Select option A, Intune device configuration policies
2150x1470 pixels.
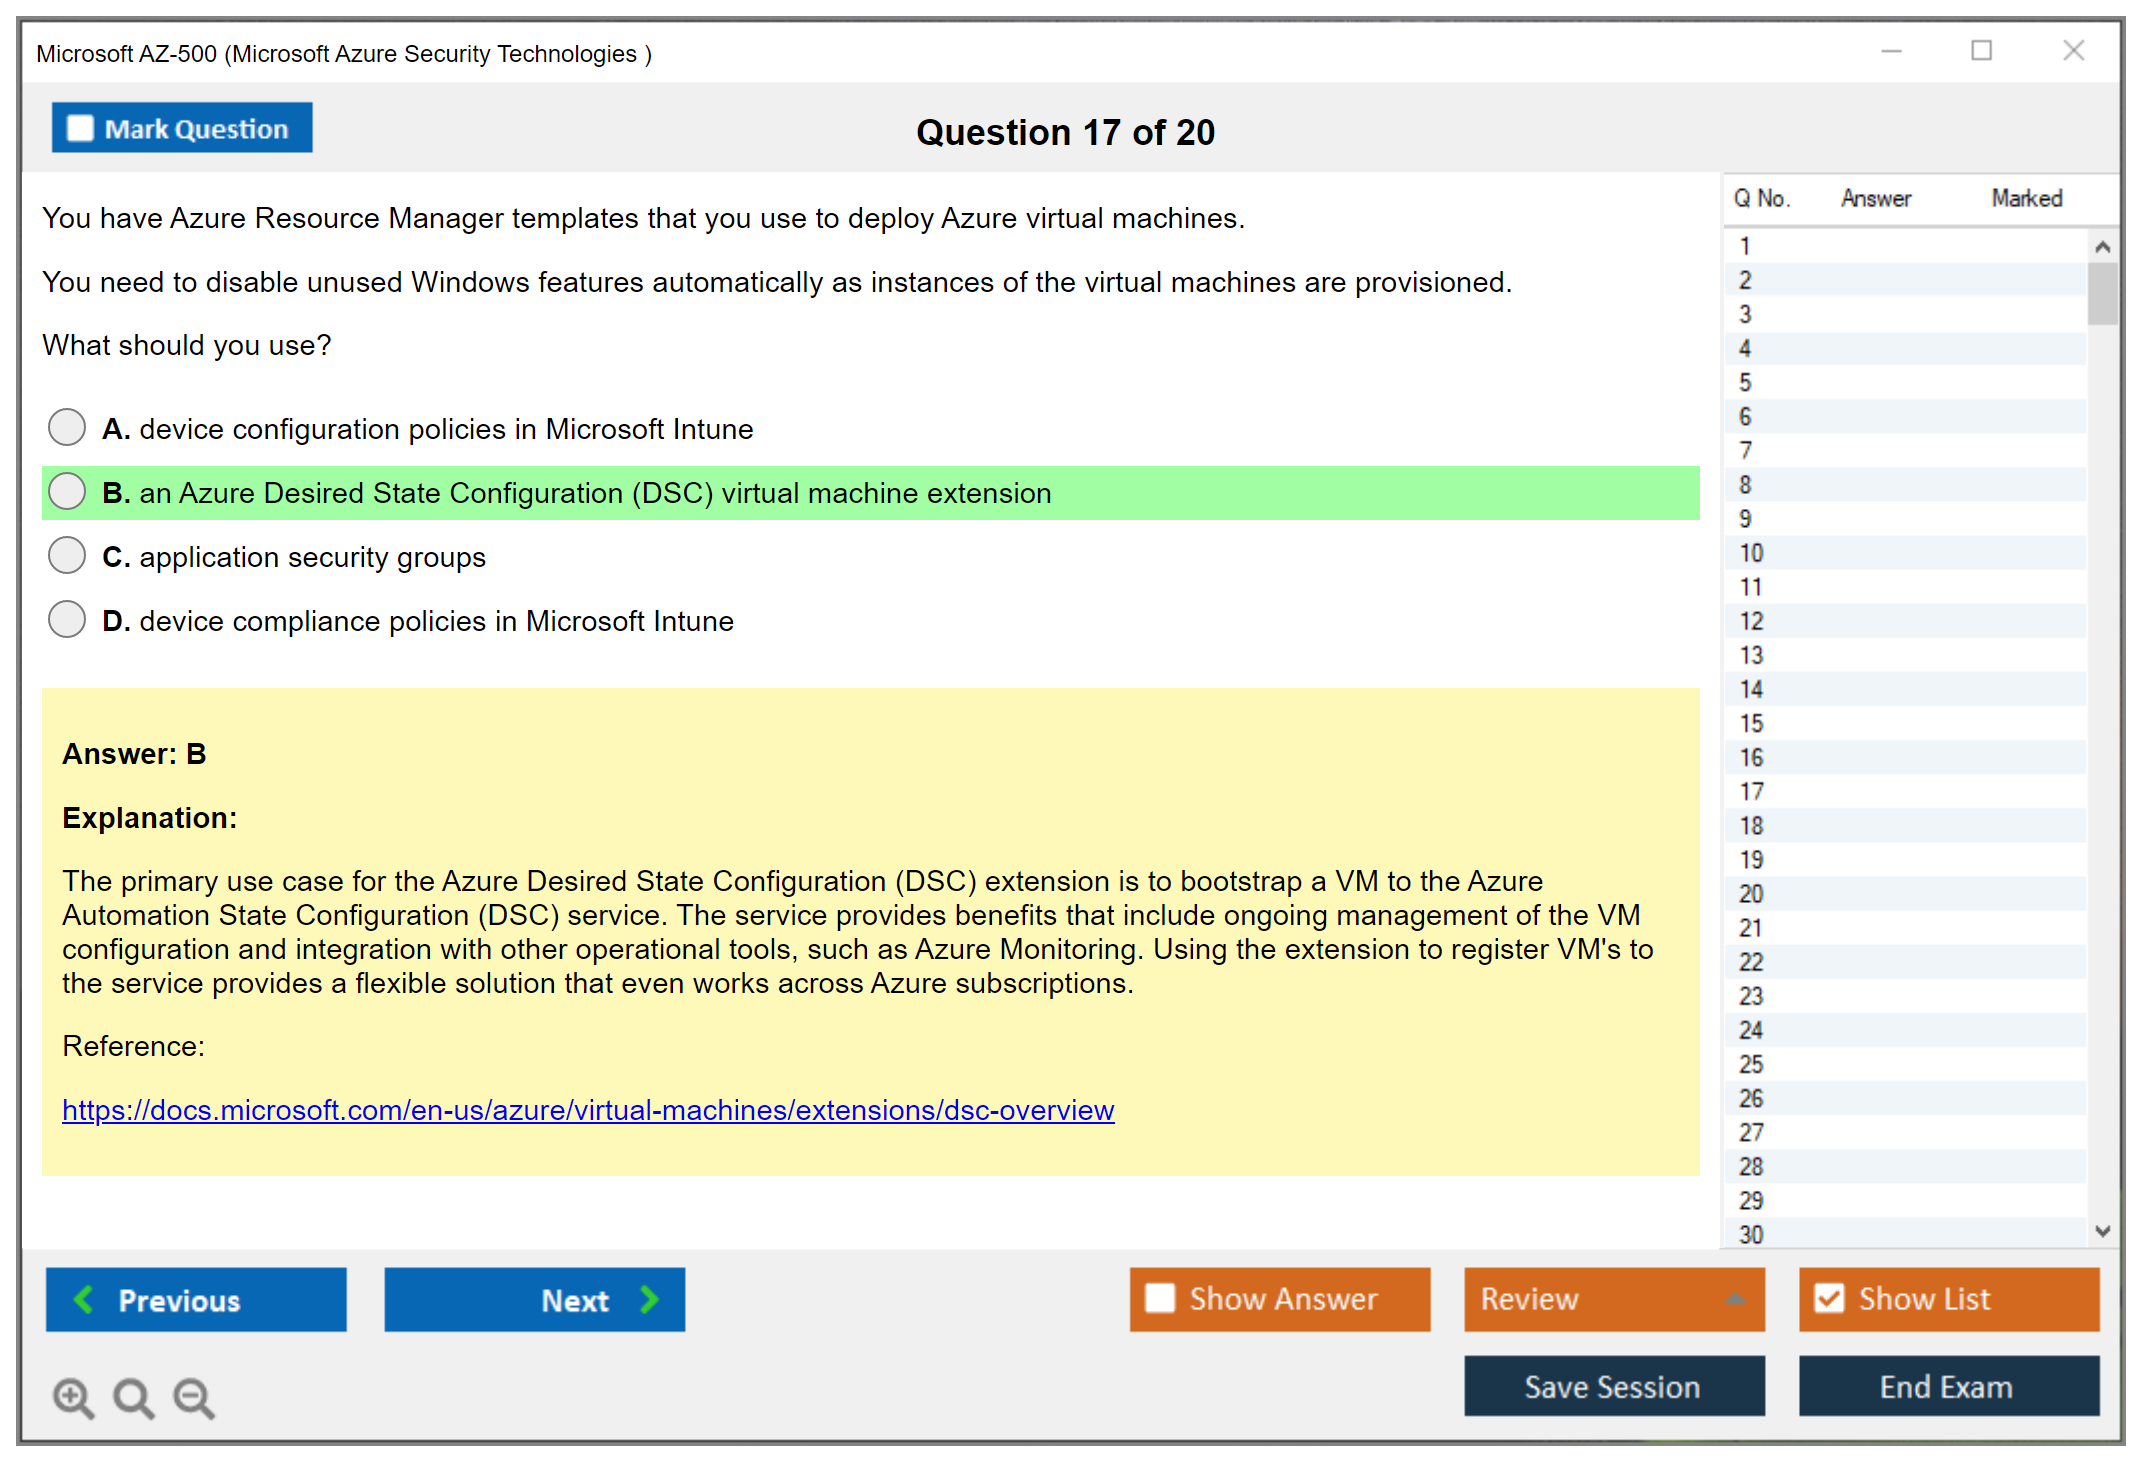(x=67, y=428)
